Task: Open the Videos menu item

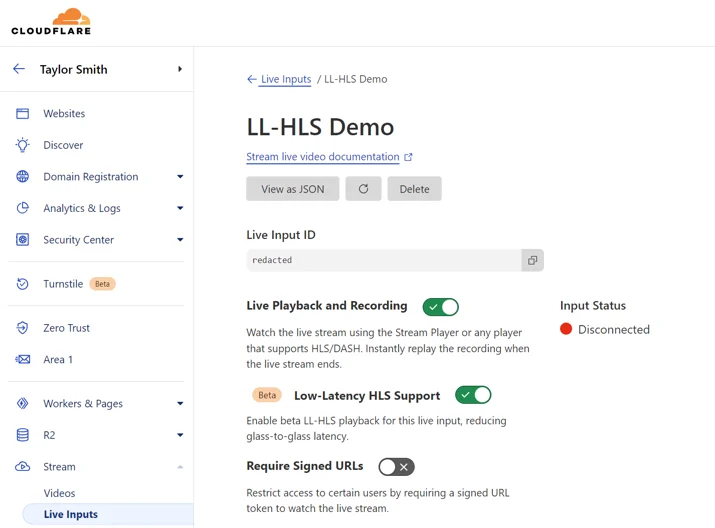Action: (59, 493)
